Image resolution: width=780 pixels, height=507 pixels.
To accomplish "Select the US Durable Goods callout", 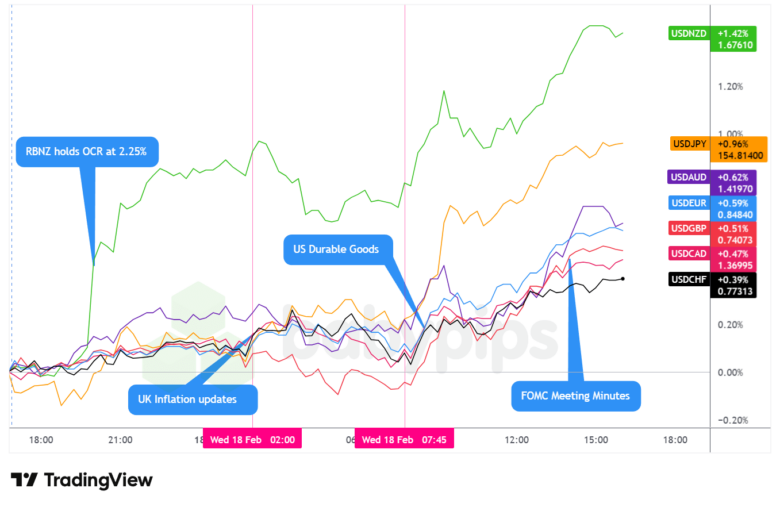I will pos(337,248).
